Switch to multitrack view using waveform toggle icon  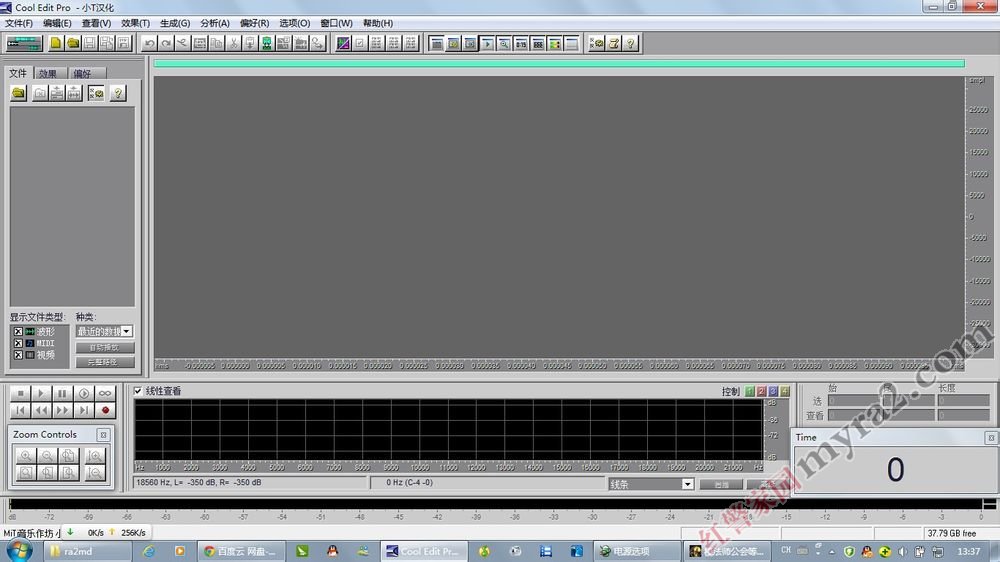click(x=24, y=43)
